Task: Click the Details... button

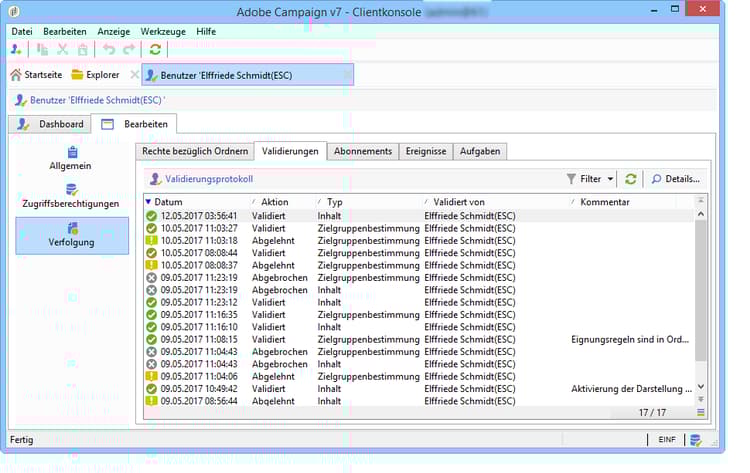Action: [x=676, y=179]
